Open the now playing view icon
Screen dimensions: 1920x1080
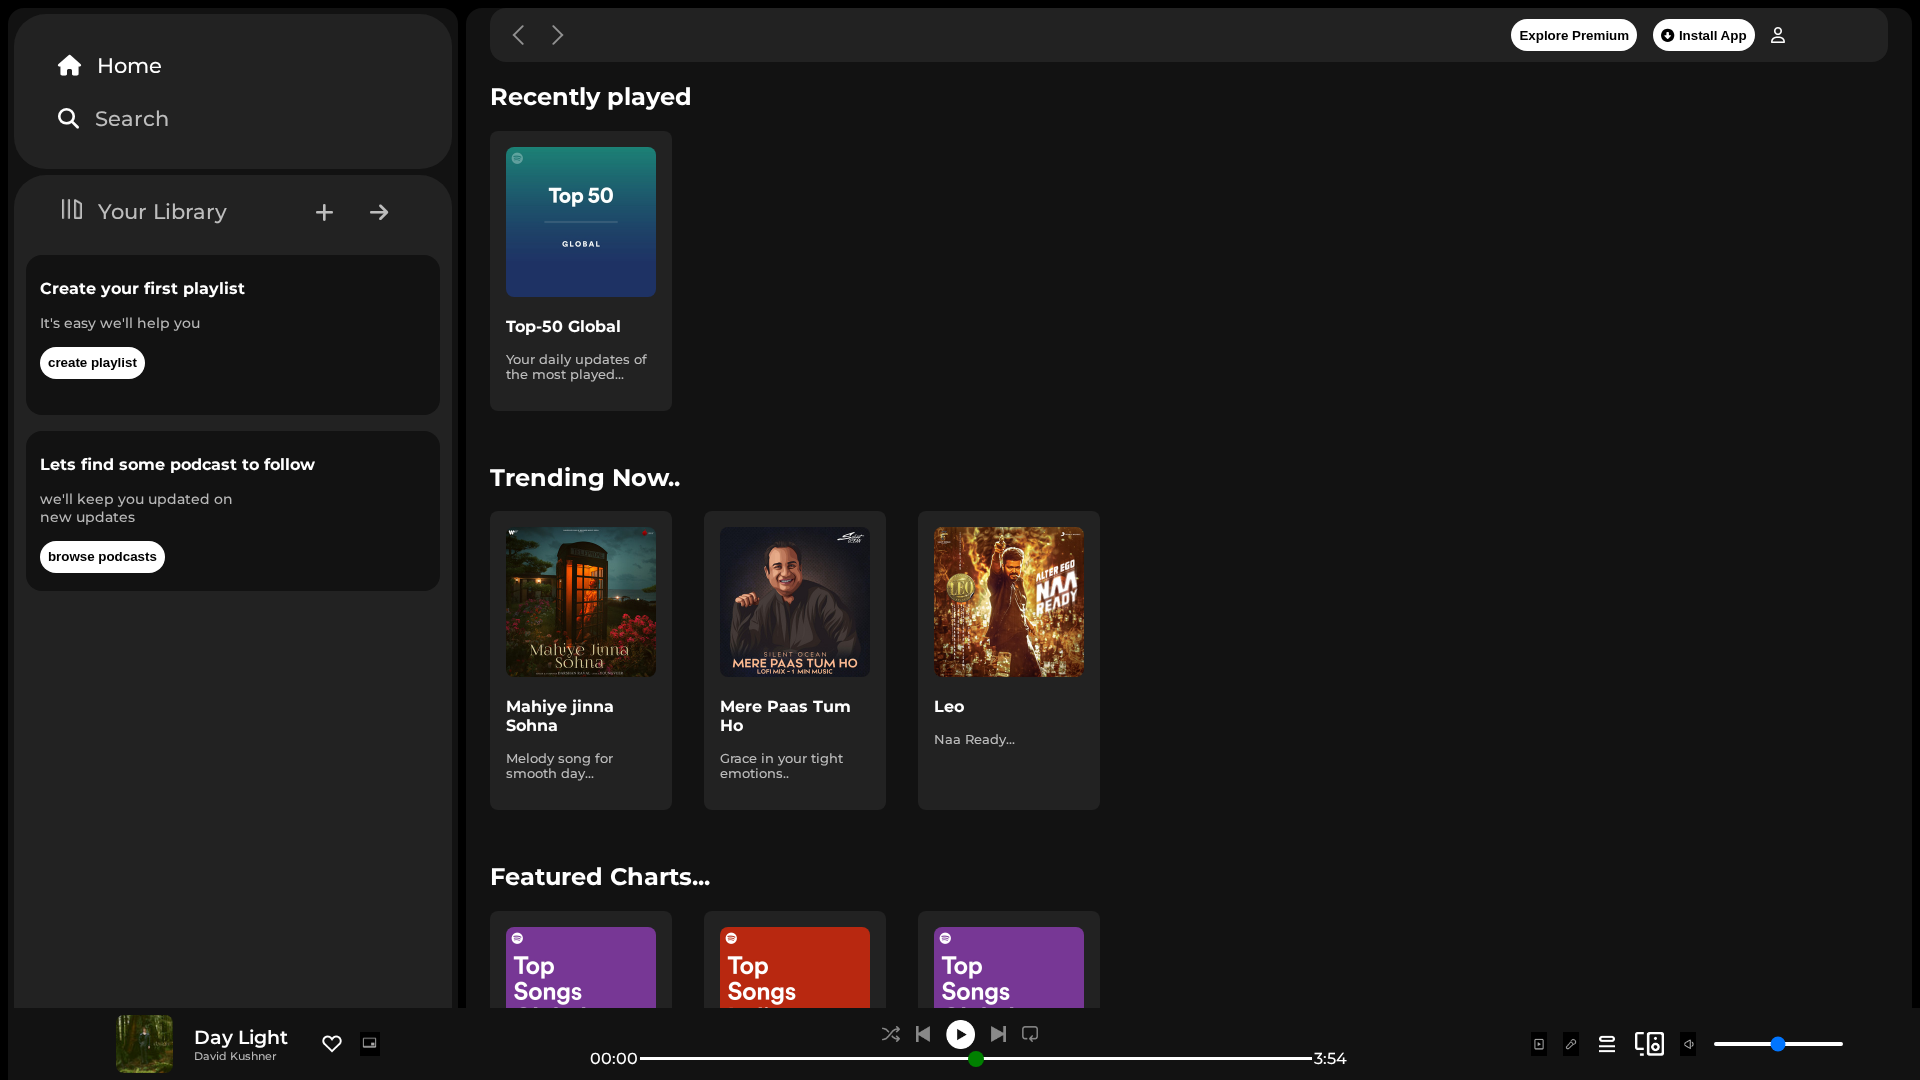(x=1539, y=1044)
